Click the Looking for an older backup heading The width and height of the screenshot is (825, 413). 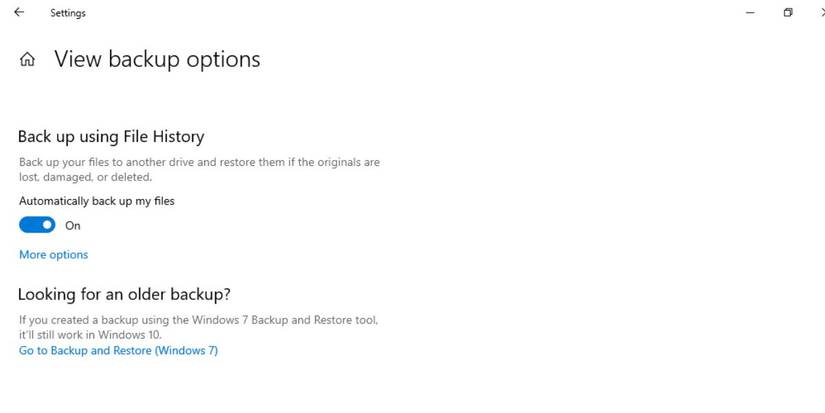pos(124,294)
